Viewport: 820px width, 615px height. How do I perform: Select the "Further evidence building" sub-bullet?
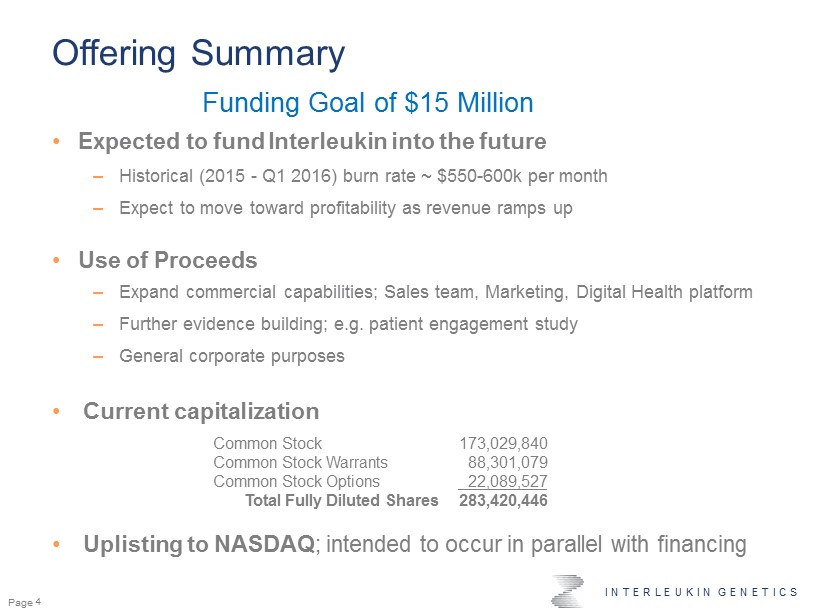(348, 324)
